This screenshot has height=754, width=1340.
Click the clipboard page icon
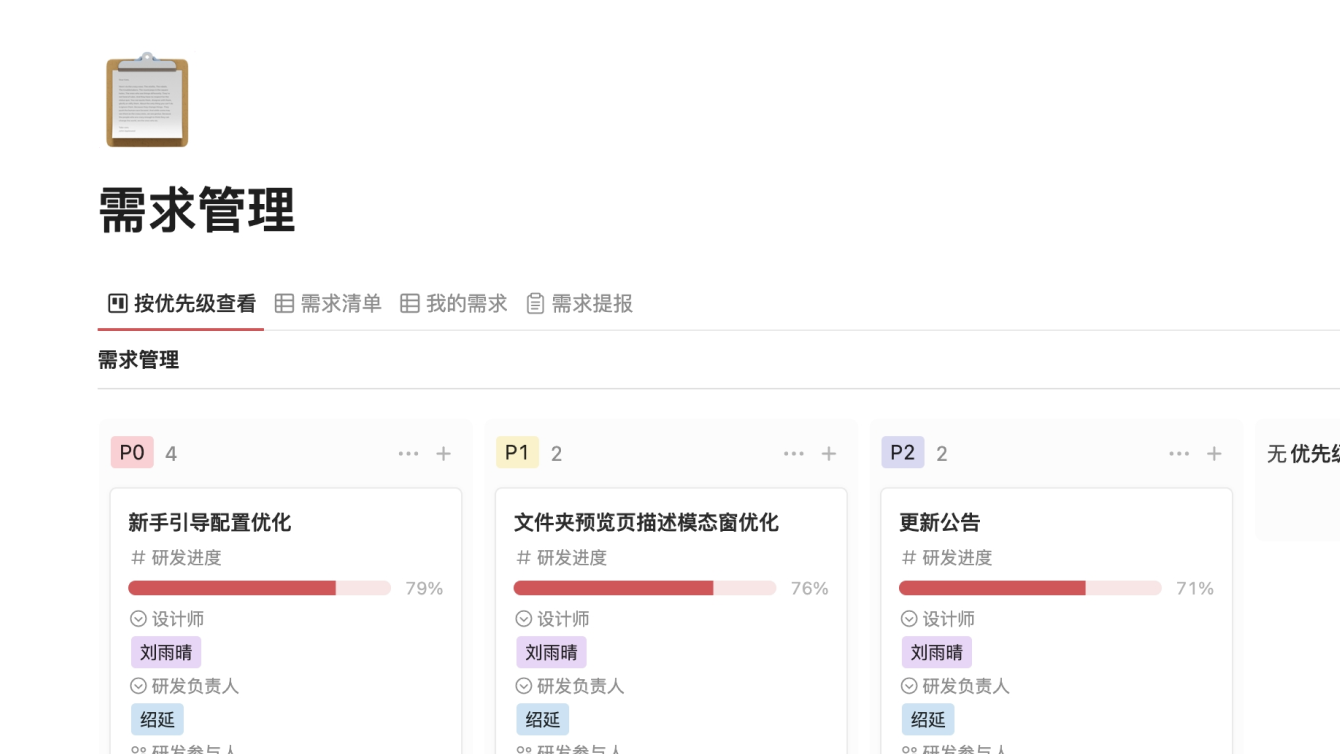(147, 100)
